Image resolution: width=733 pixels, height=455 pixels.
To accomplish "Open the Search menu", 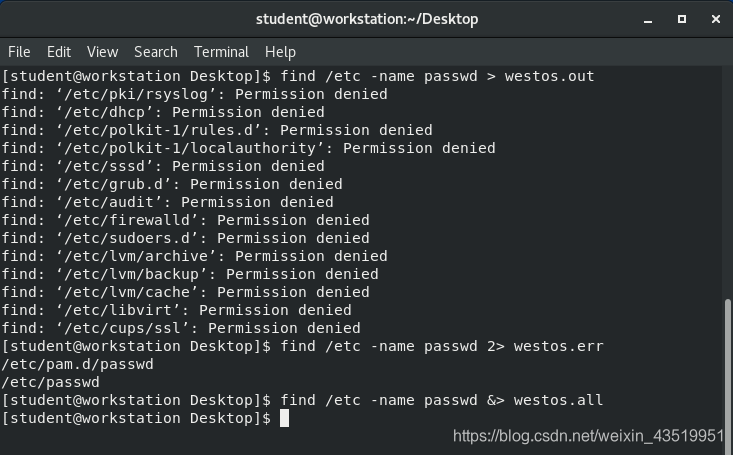I will [x=155, y=52].
